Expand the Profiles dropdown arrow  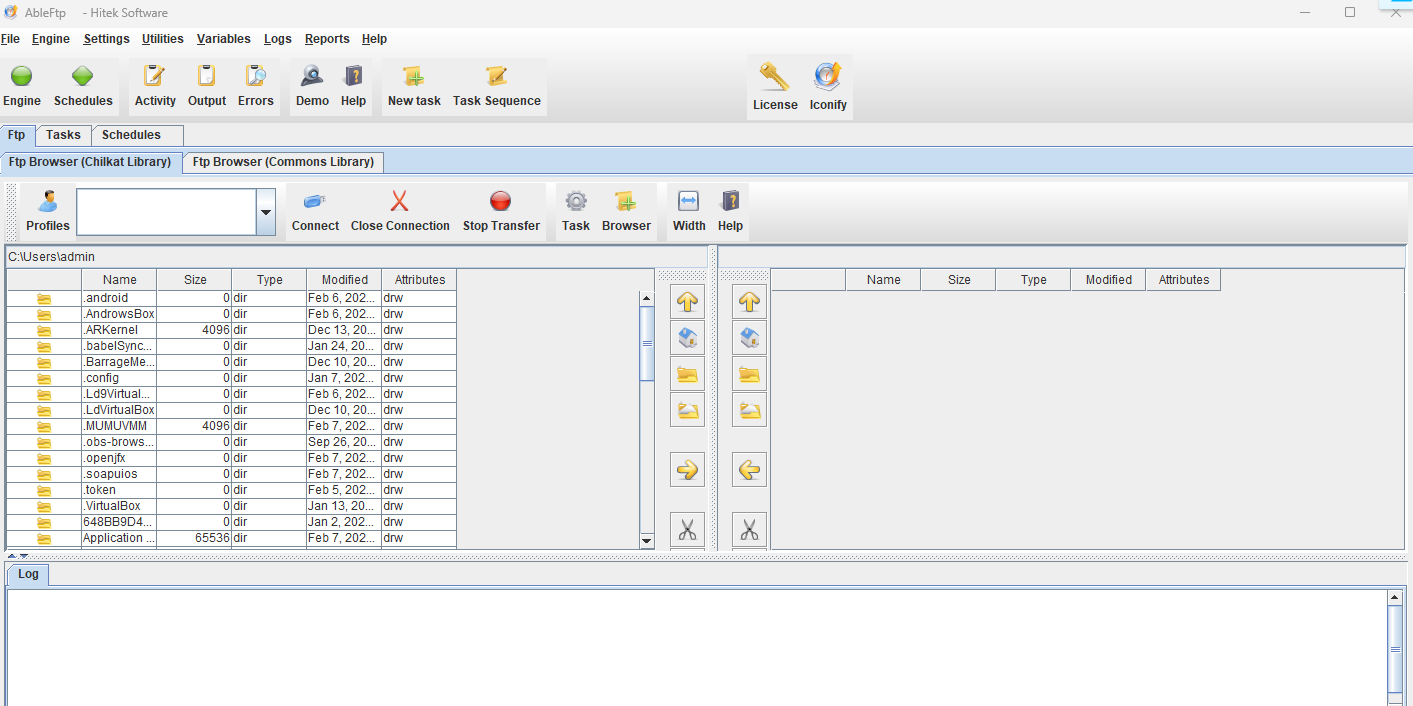point(266,213)
